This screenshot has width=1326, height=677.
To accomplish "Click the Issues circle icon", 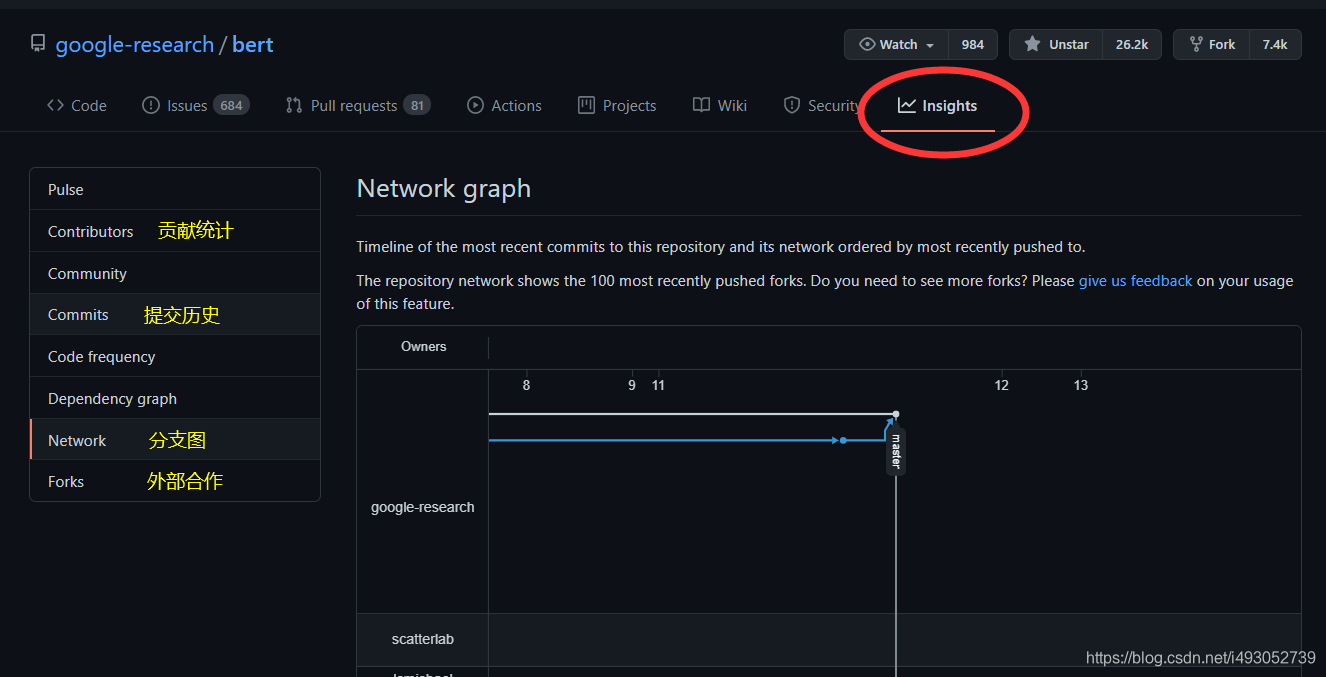I will 151,105.
